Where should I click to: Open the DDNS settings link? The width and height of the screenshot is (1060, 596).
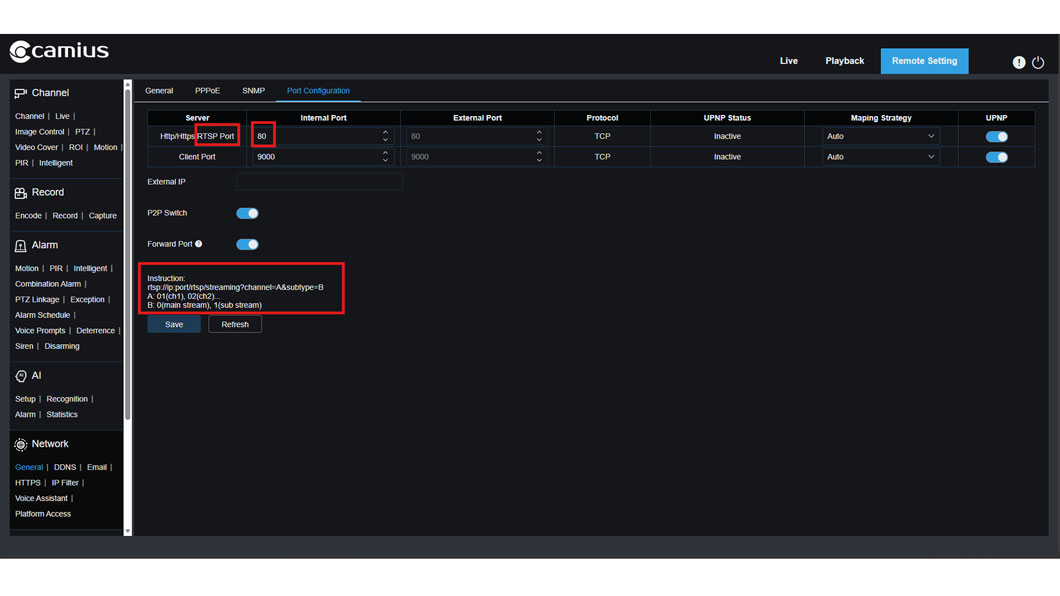pyautogui.click(x=64, y=466)
